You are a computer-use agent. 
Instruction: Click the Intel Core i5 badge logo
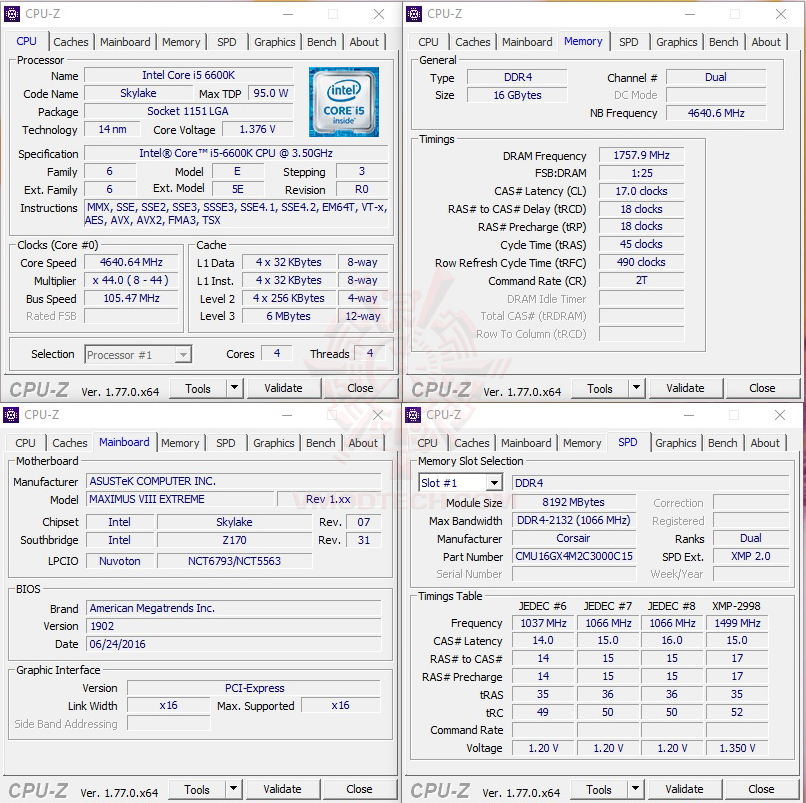tap(343, 102)
